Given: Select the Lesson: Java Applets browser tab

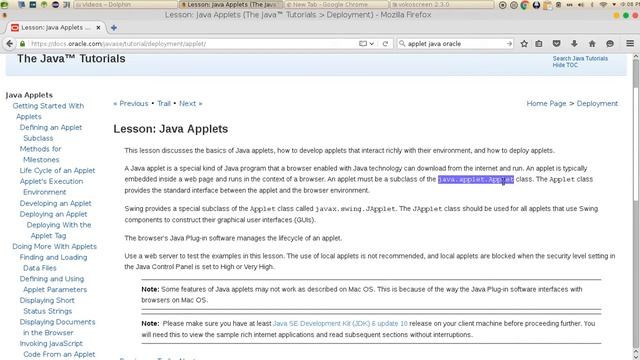Looking at the screenshot, I should coord(56,28).
